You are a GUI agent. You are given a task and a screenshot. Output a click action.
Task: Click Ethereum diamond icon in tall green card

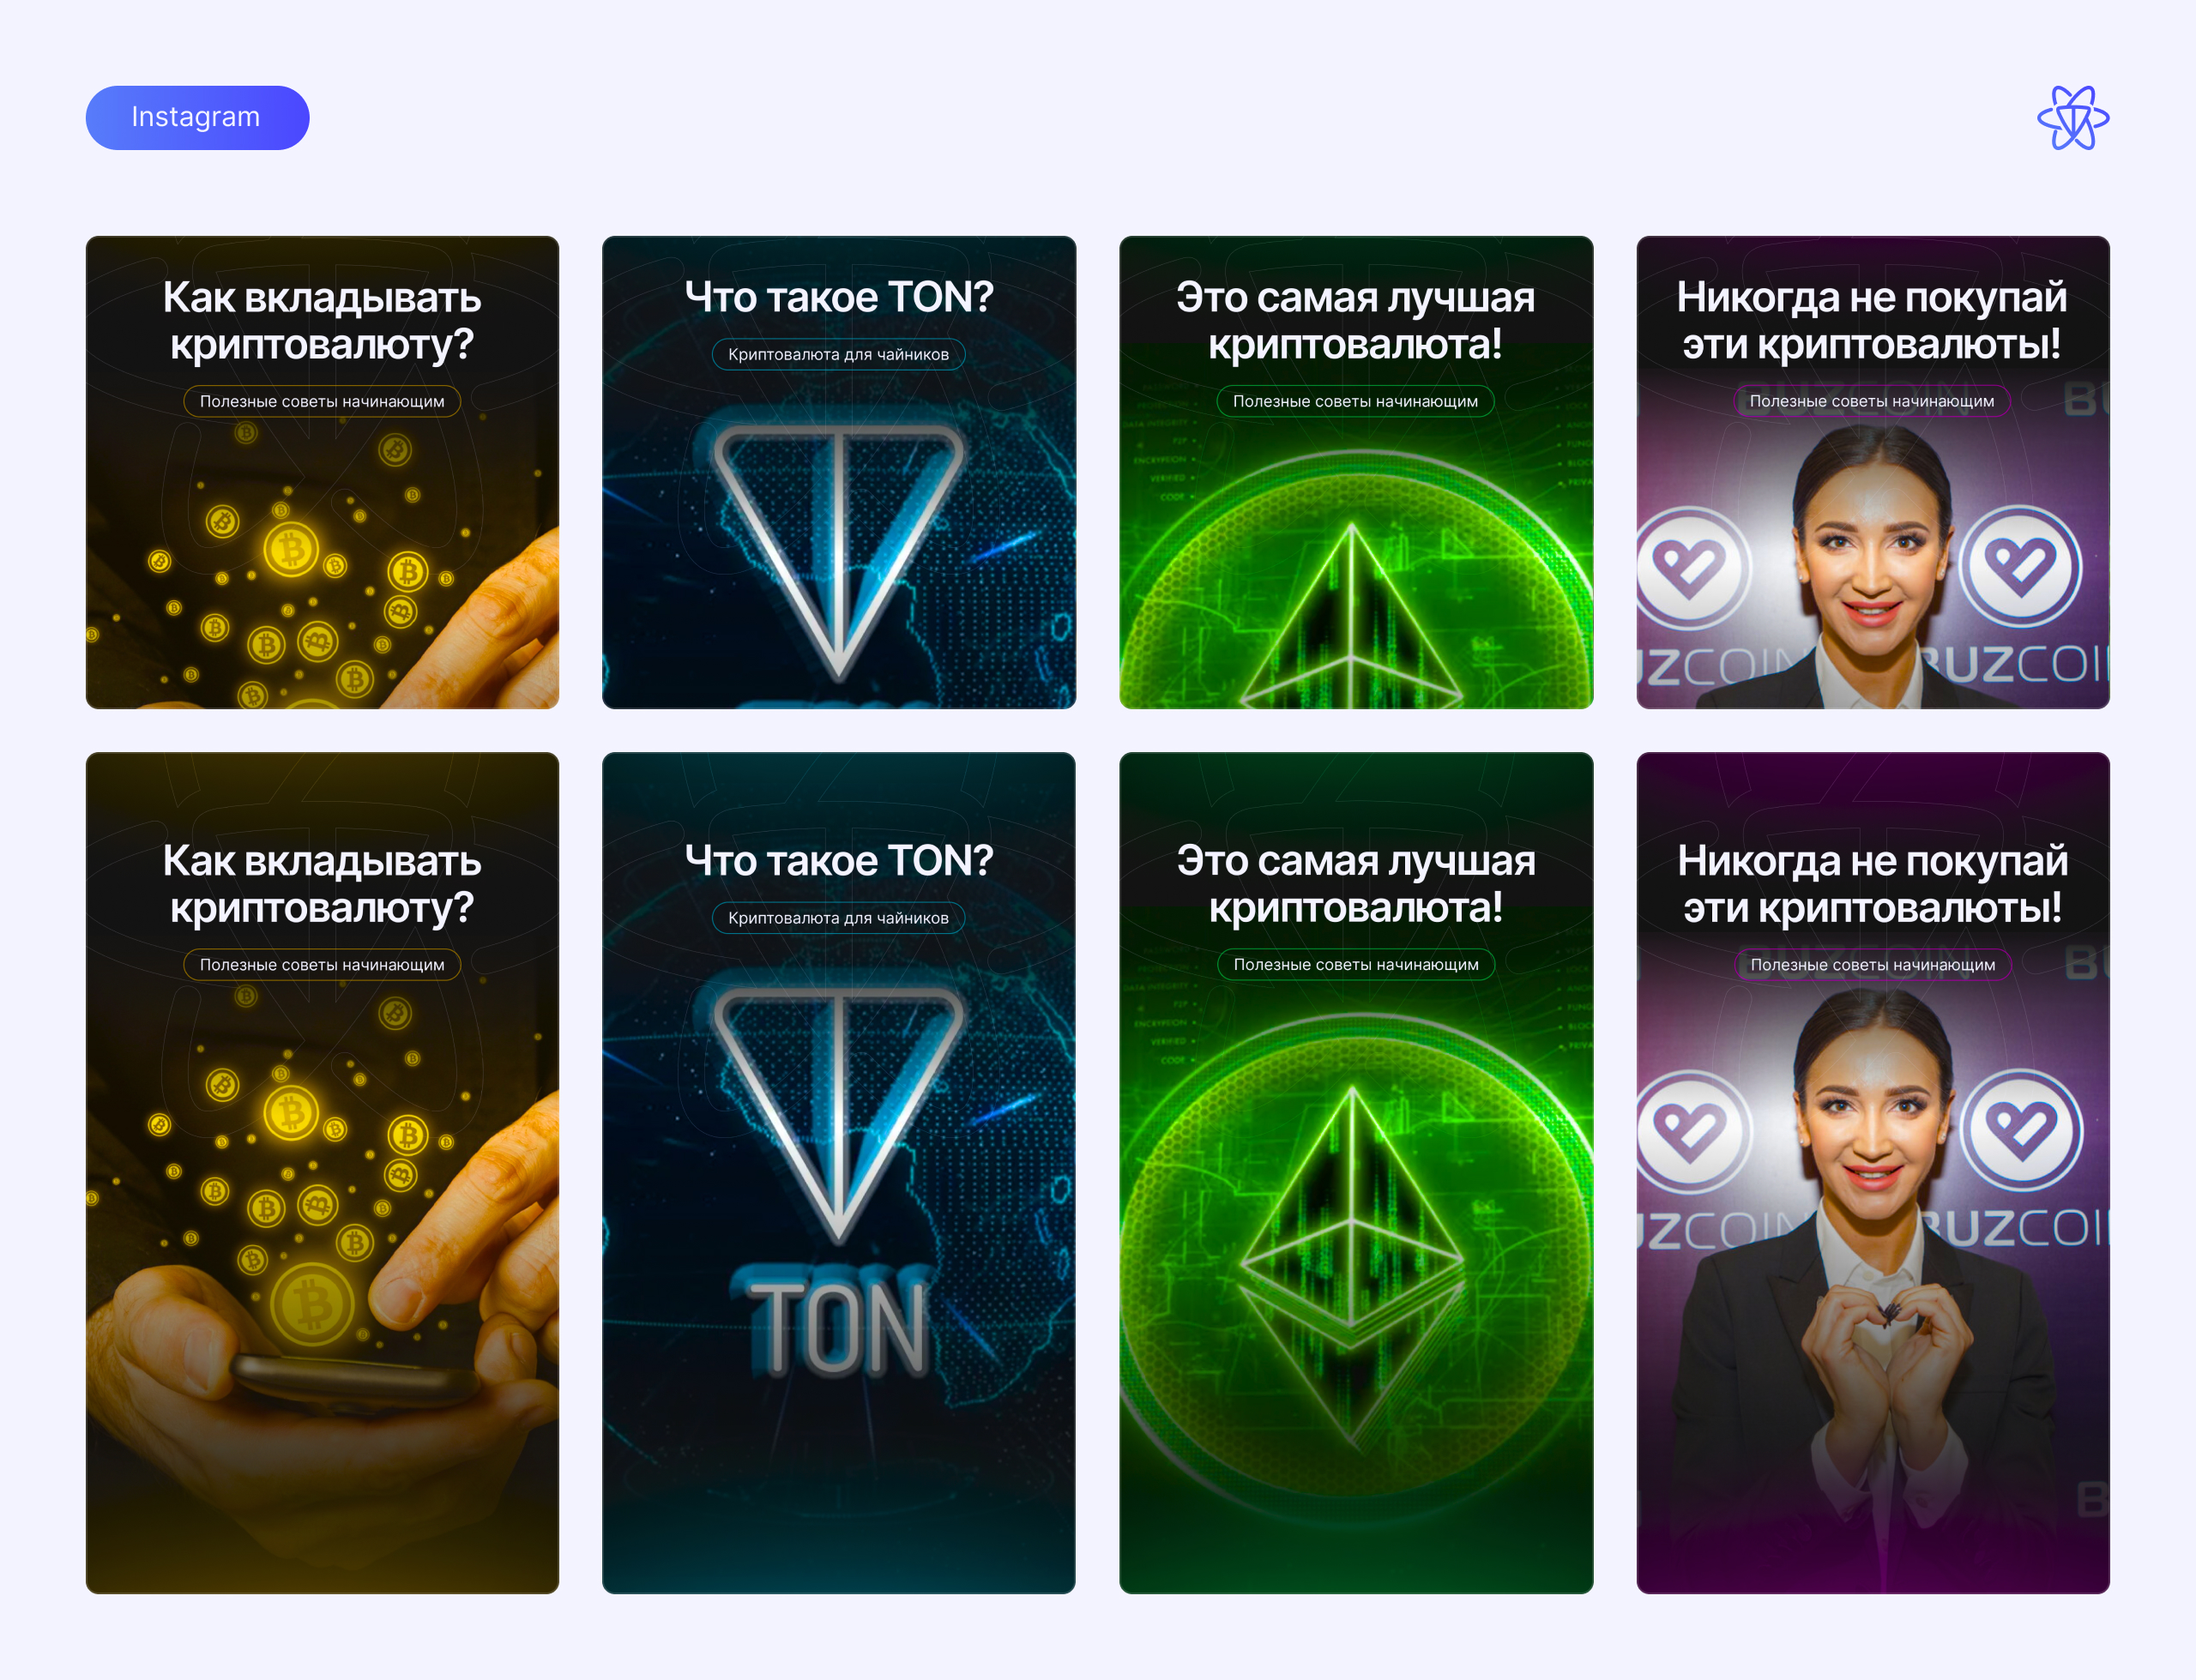click(x=1352, y=1265)
